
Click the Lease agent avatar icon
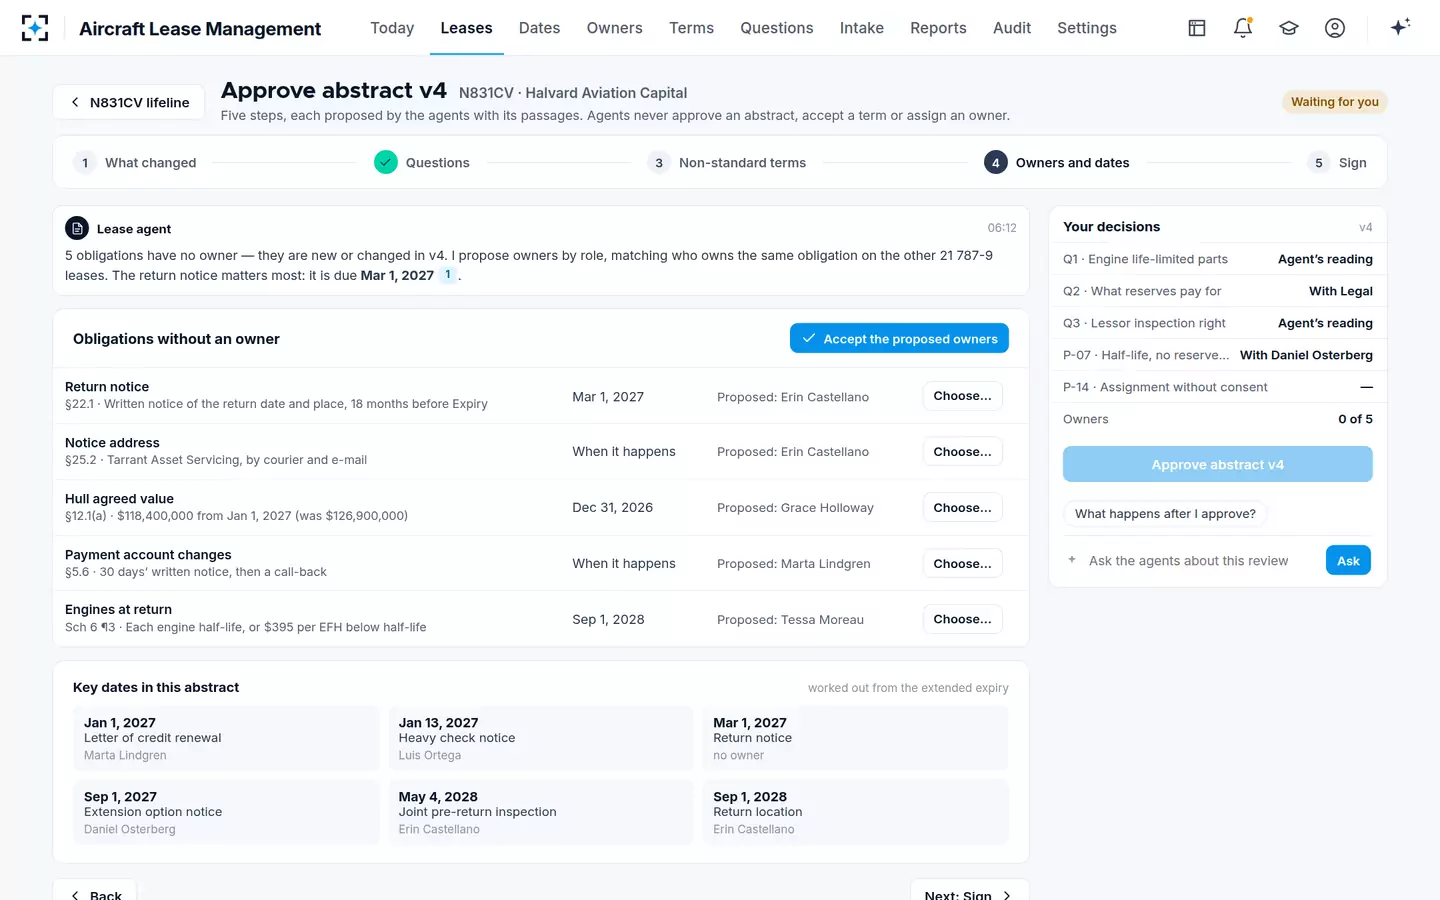click(x=77, y=228)
